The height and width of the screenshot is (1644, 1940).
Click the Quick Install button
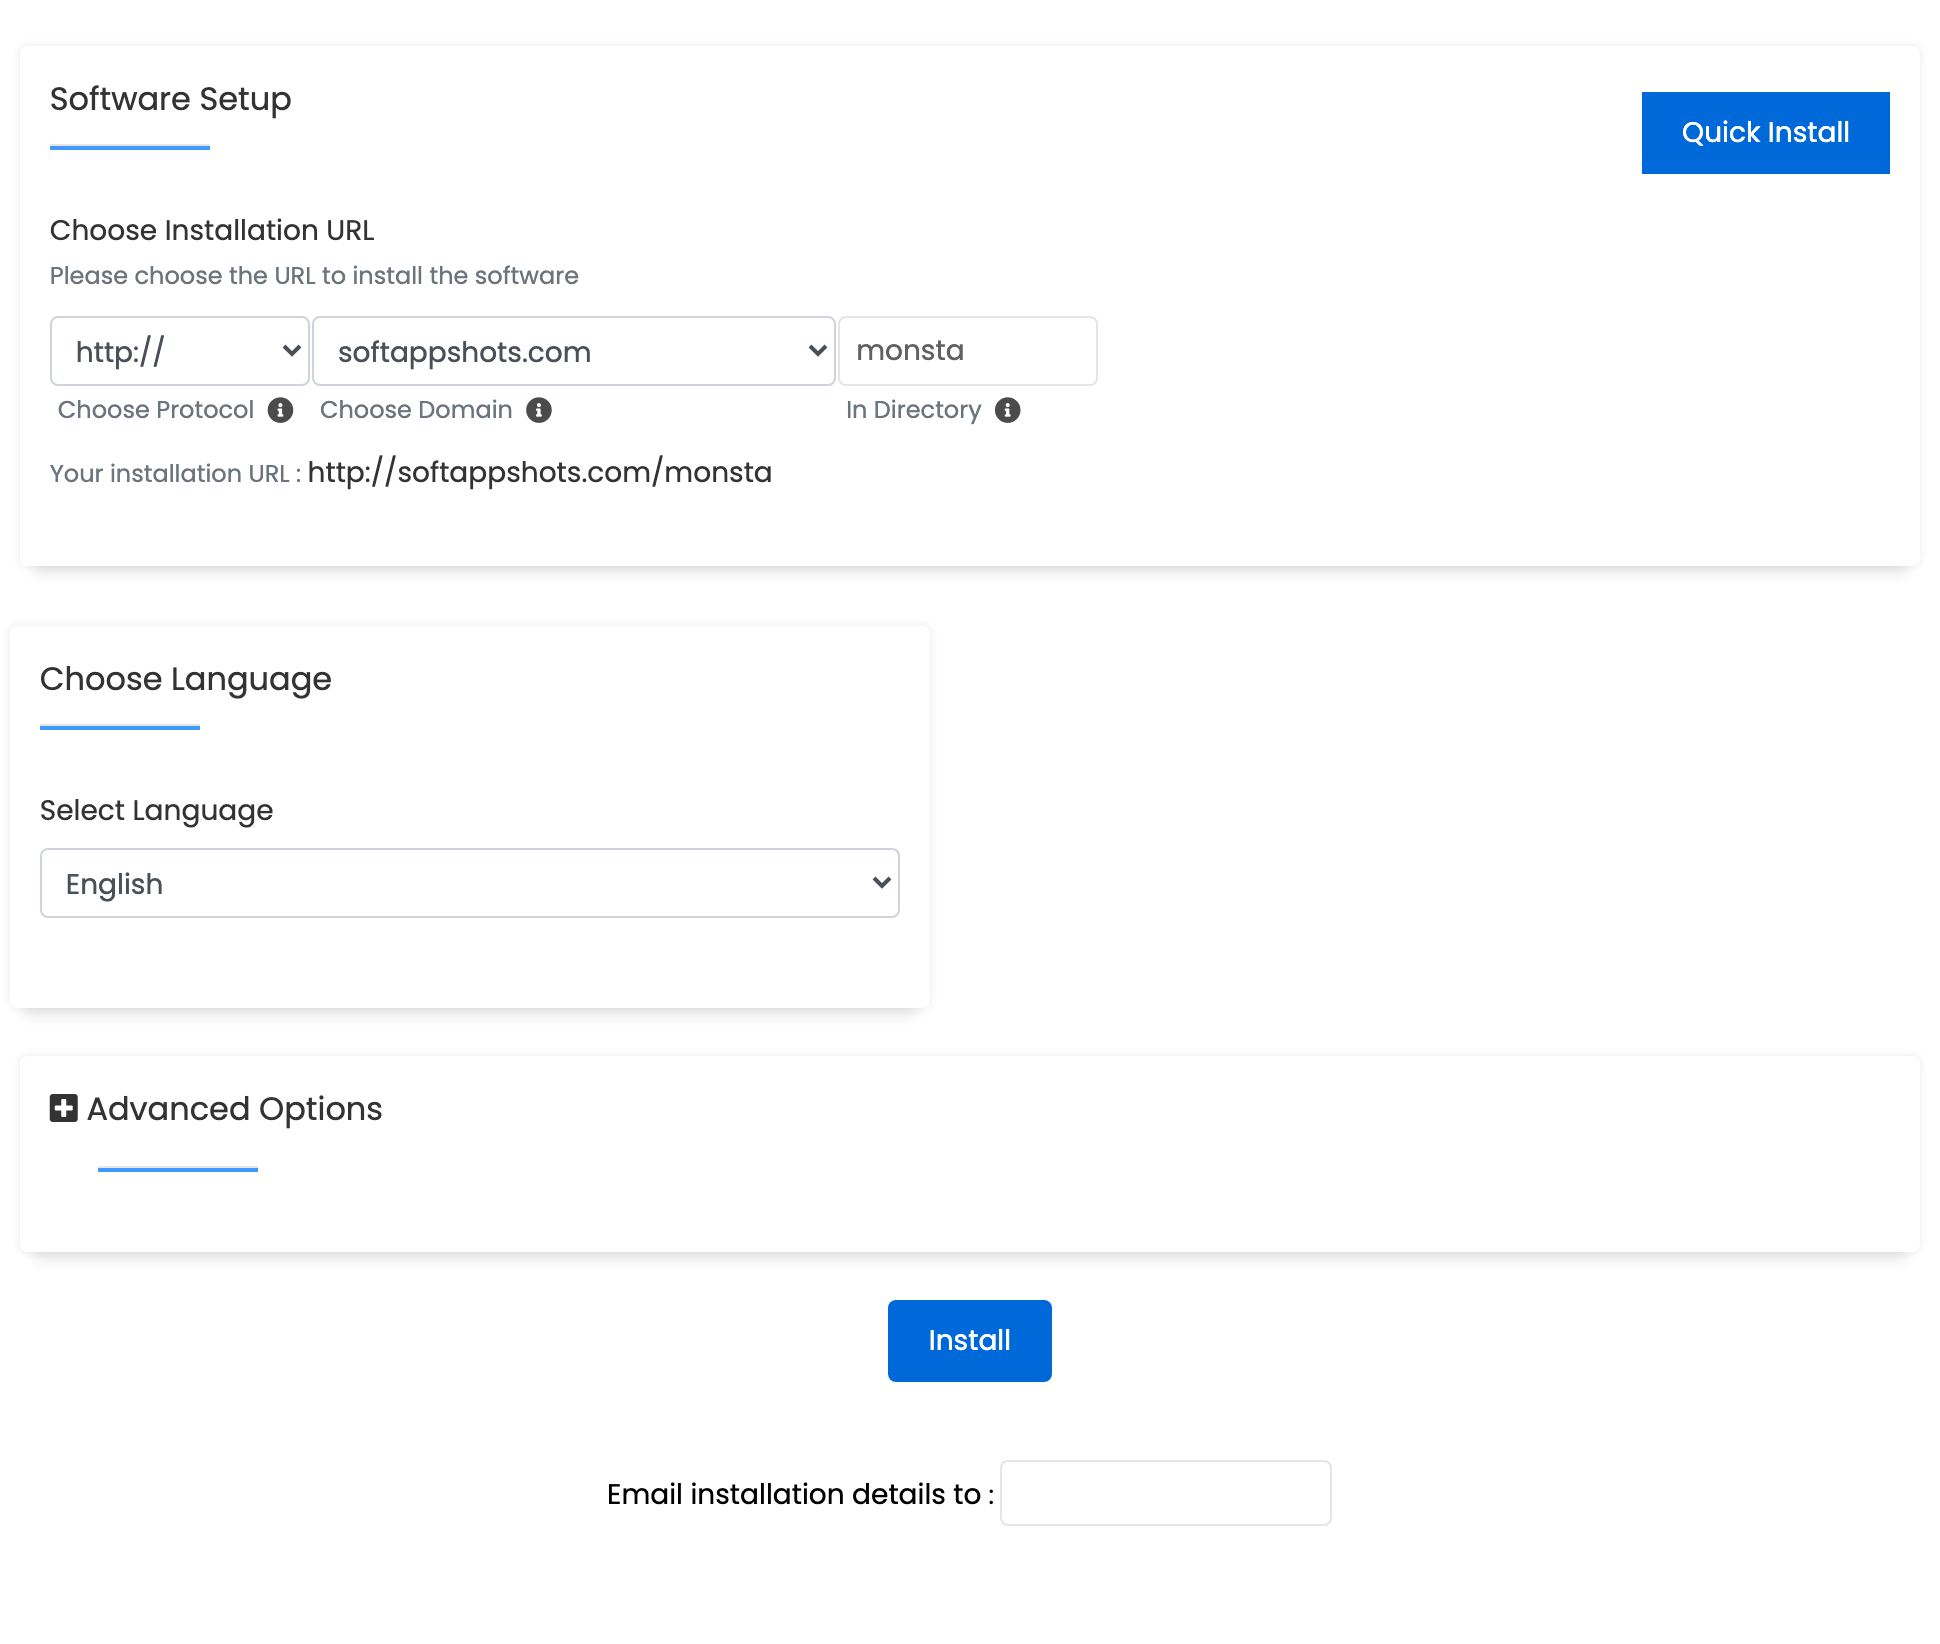[1765, 132]
